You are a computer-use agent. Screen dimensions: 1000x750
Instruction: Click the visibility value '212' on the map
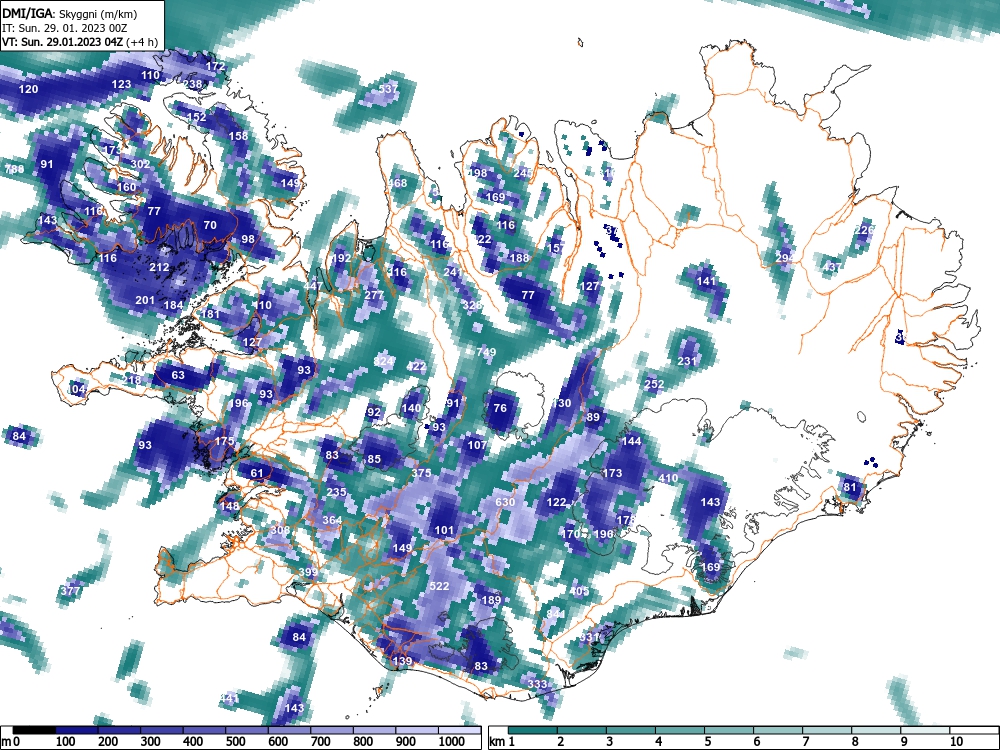coord(159,267)
